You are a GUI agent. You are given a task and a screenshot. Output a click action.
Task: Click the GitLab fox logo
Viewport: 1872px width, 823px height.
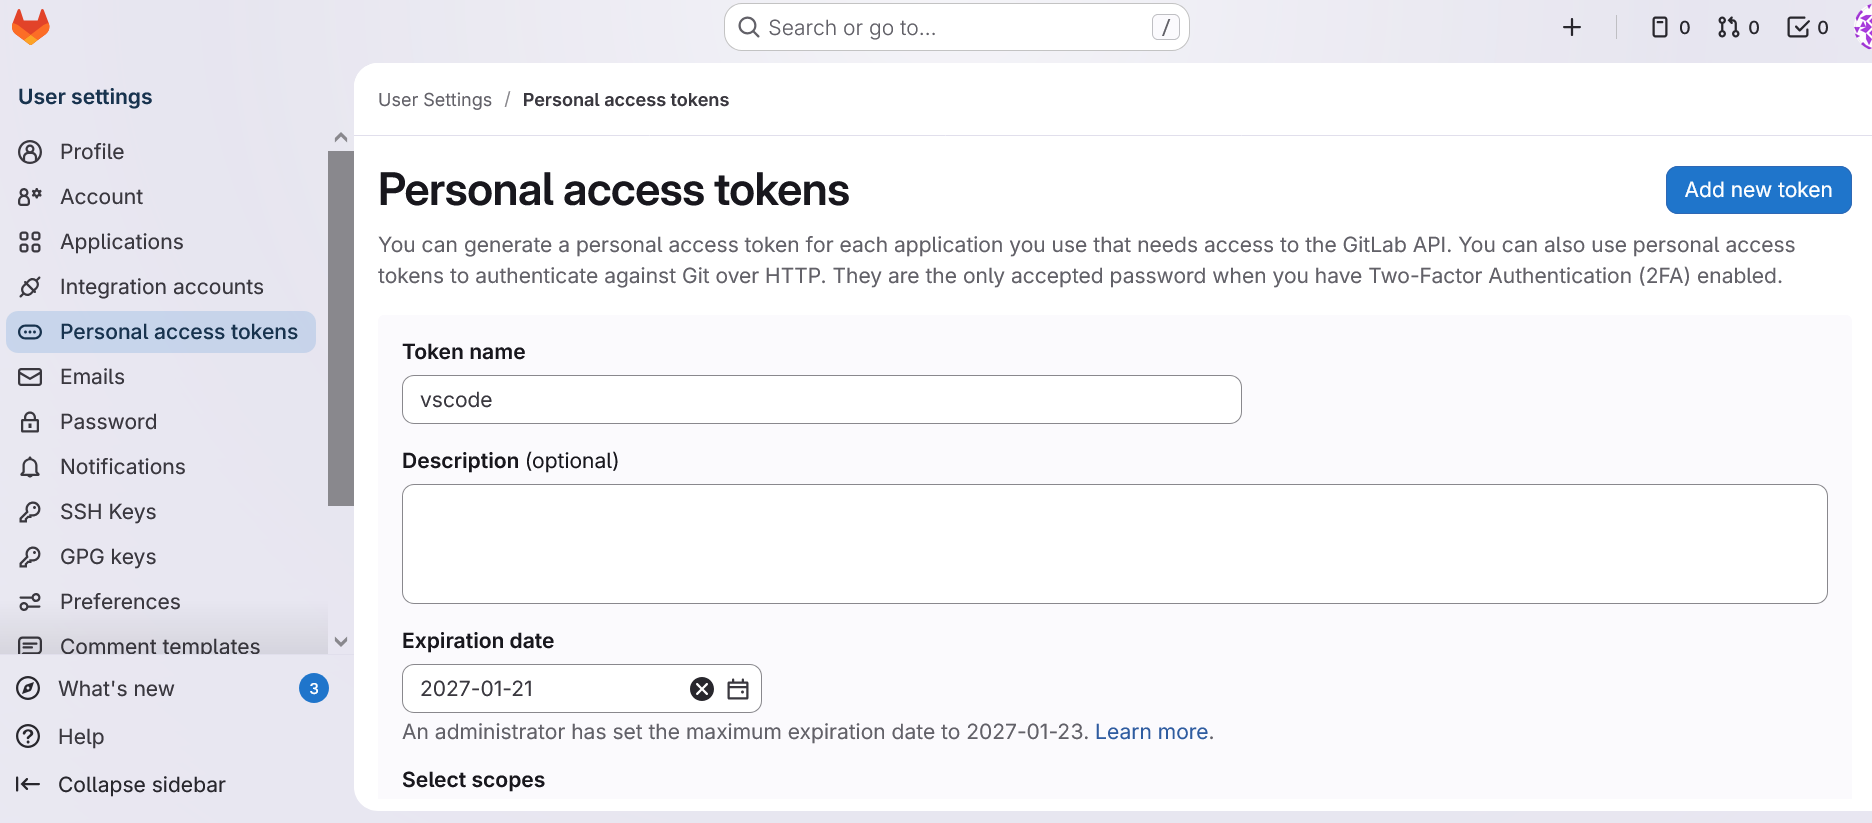point(30,27)
